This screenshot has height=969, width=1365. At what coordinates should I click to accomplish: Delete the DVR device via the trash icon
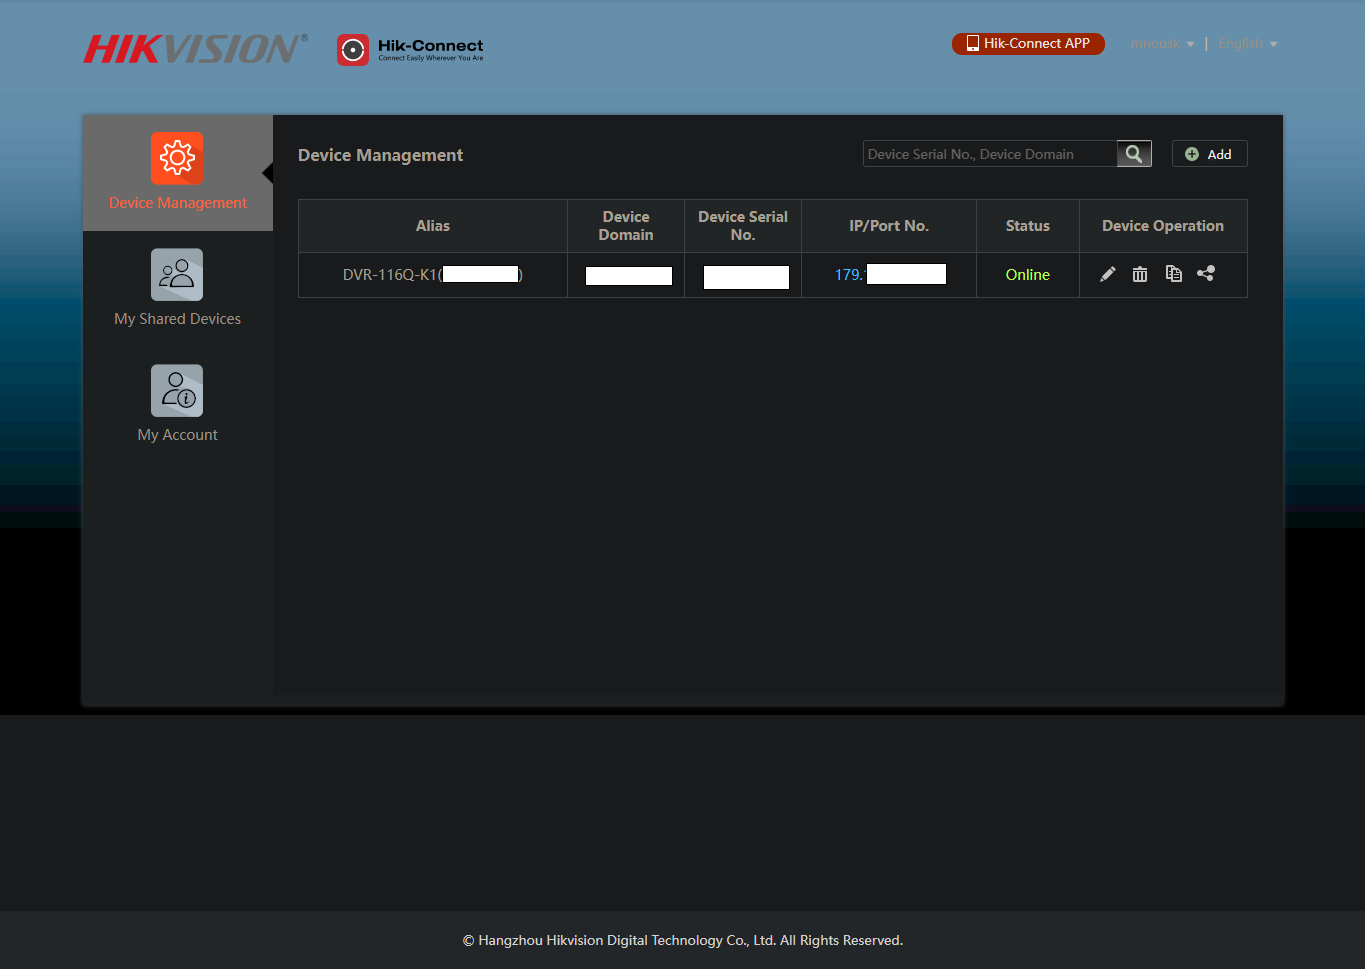(x=1140, y=273)
